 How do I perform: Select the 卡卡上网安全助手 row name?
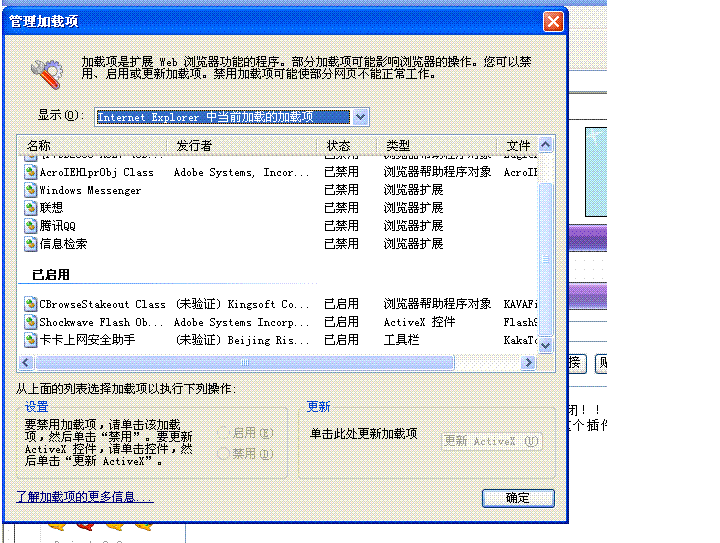point(87,340)
